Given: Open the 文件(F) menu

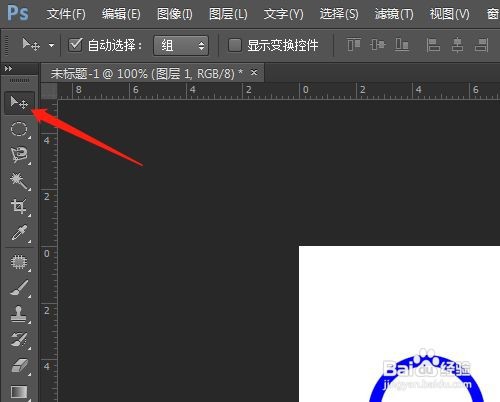Looking at the screenshot, I should pos(66,14).
